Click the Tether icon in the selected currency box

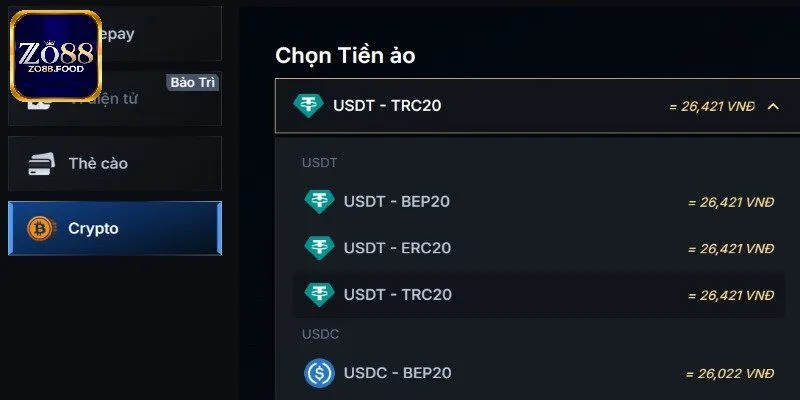308,105
